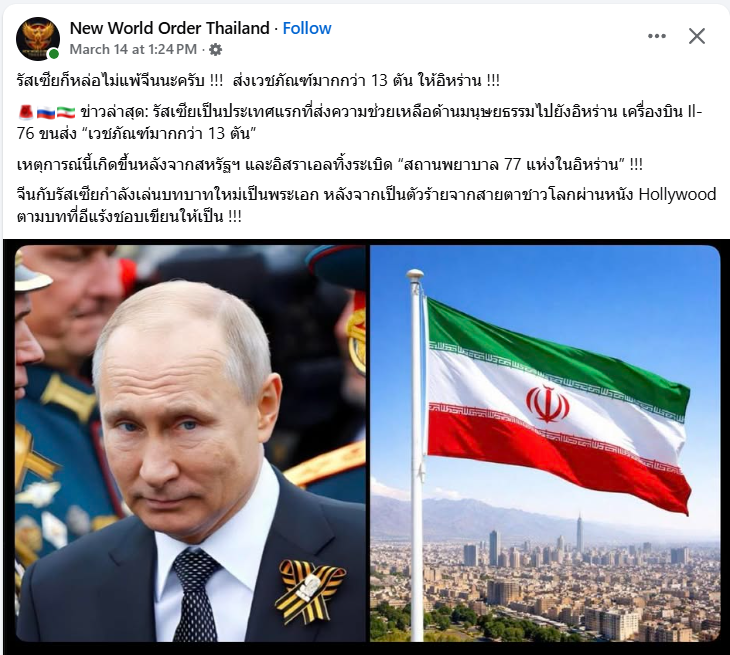Open the right photo of the waving Iranian flag
Screen dimensions: 730x655
click(x=545, y=443)
